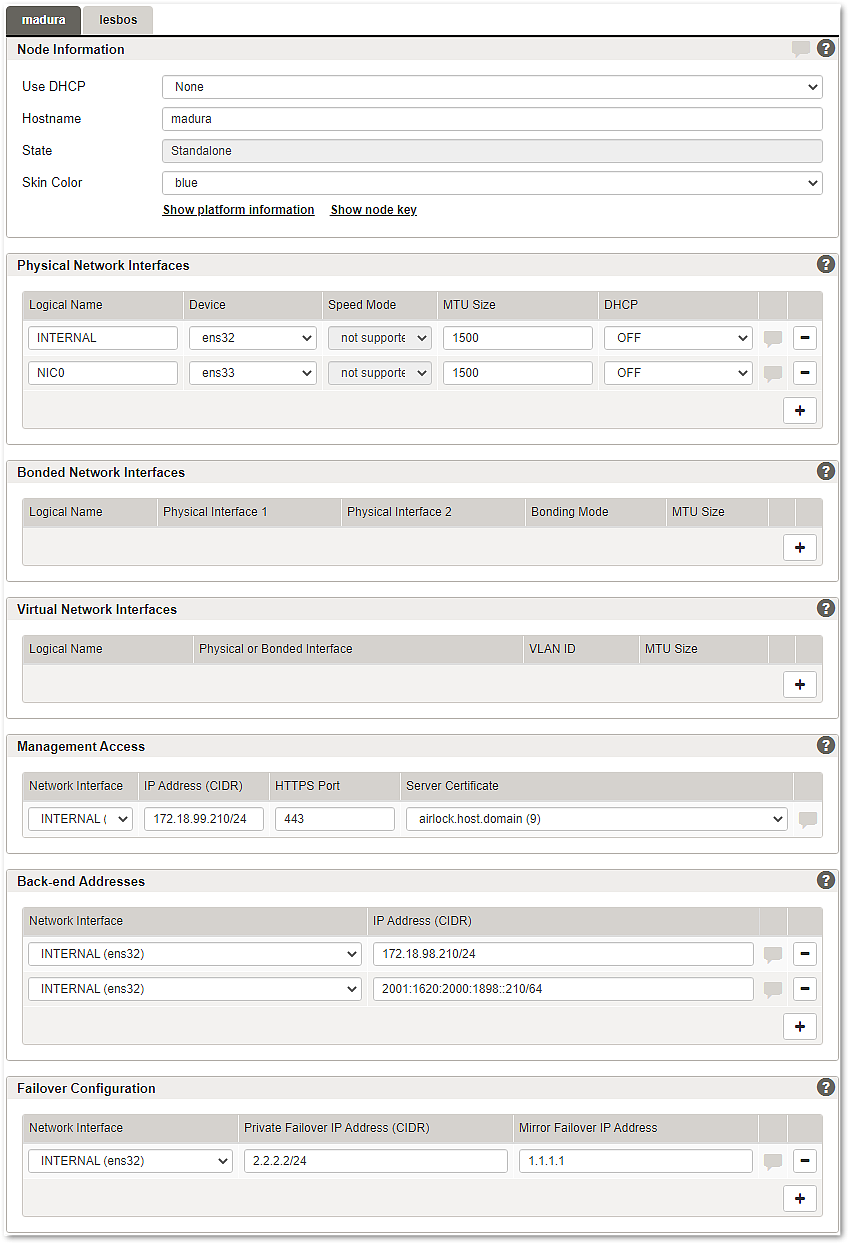This screenshot has width=849, height=1244.
Task: Click the Hostname field
Action: (x=492, y=119)
